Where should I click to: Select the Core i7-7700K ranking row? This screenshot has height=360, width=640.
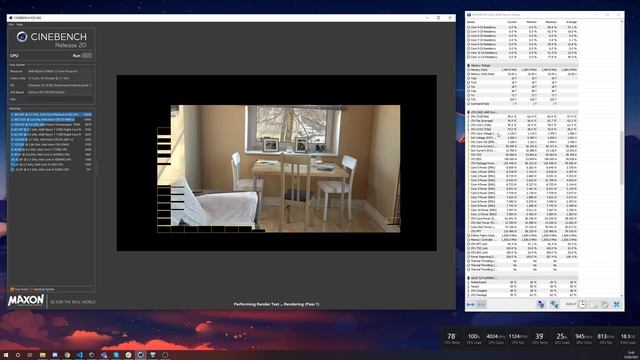pyautogui.click(x=51, y=149)
